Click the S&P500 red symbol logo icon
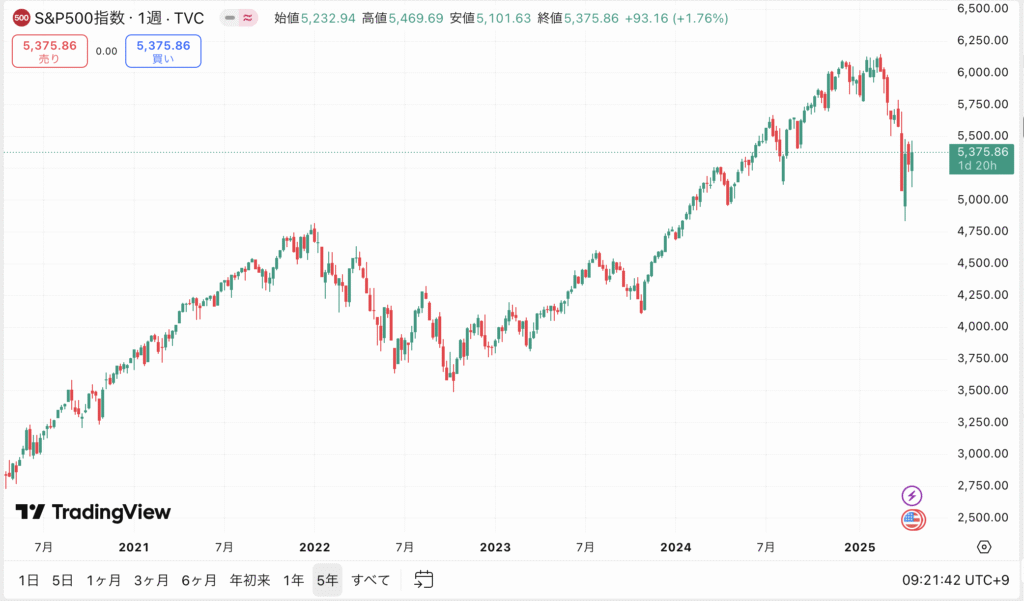The width and height of the screenshot is (1024, 601). tap(21, 18)
